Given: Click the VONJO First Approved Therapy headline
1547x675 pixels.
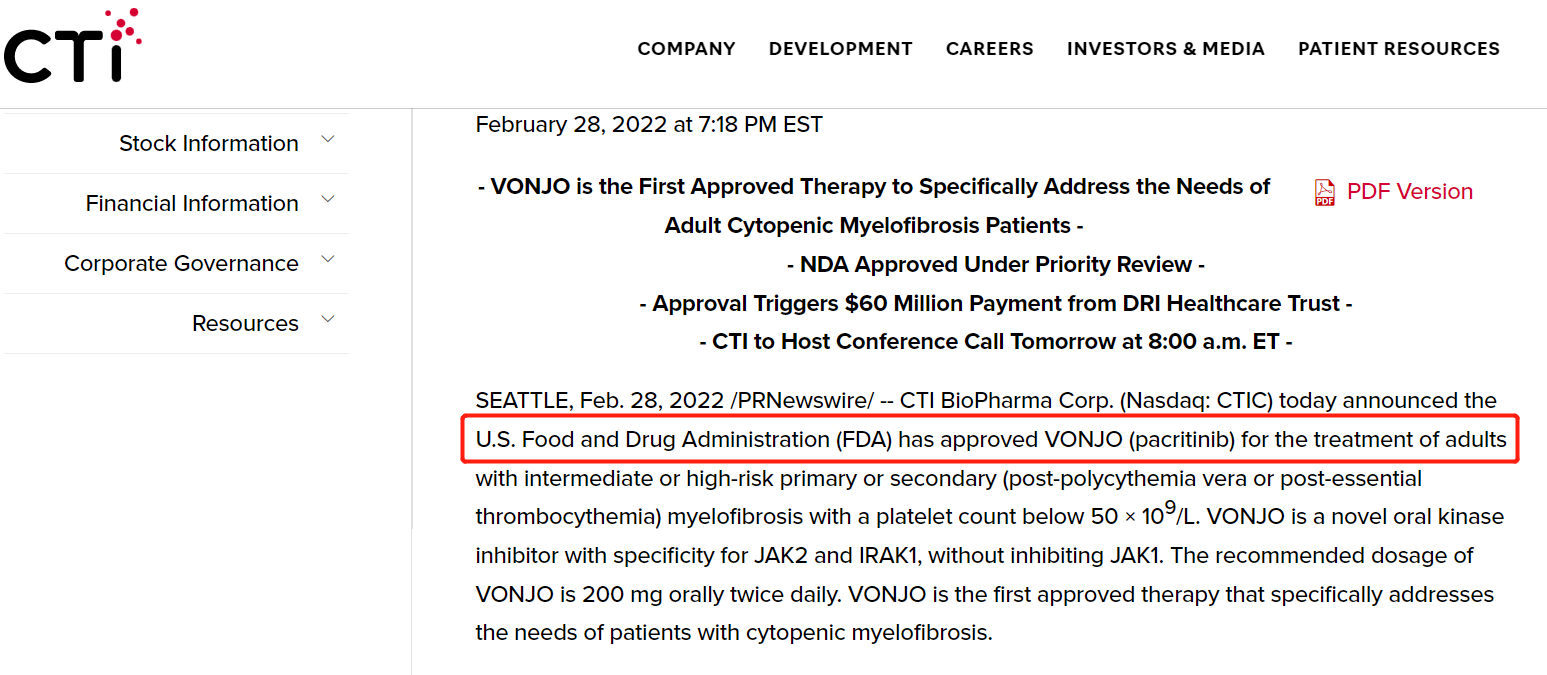Looking at the screenshot, I should [x=874, y=187].
